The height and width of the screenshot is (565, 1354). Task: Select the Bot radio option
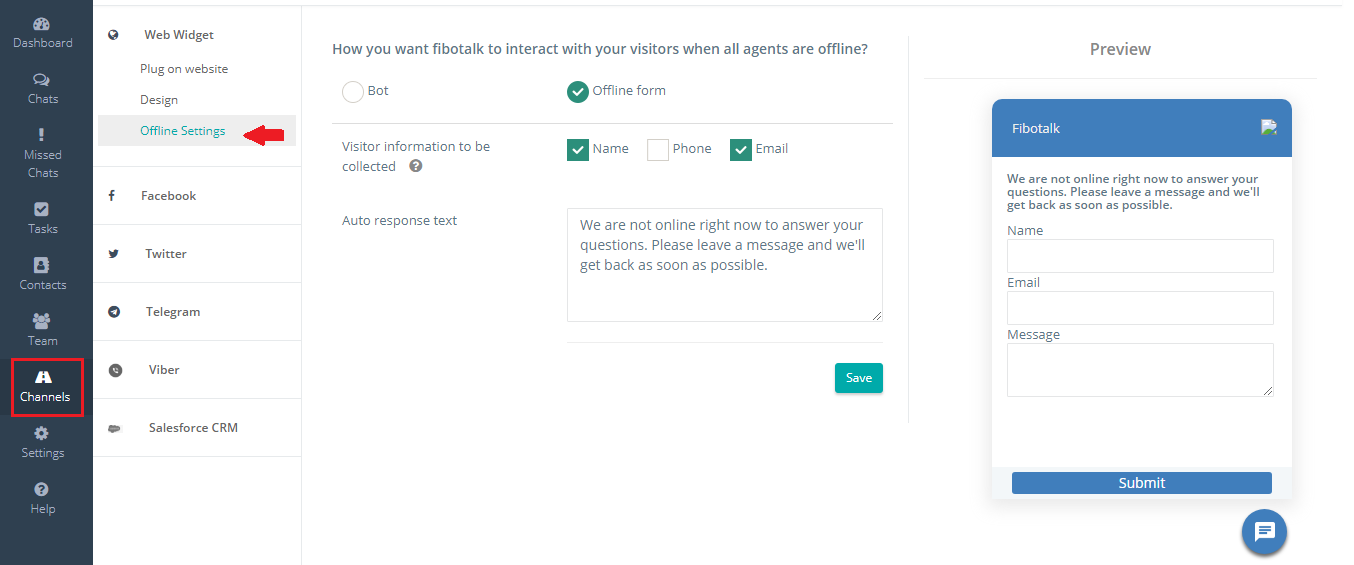coord(353,92)
